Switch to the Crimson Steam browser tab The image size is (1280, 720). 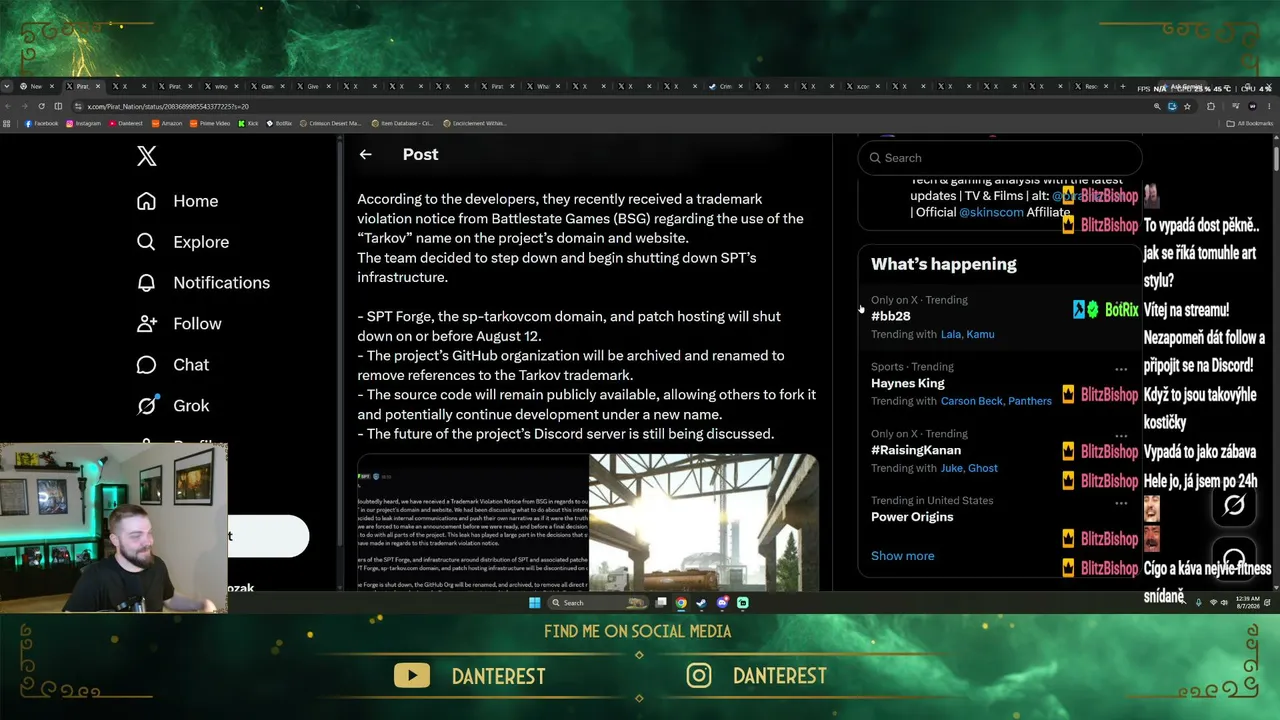tap(725, 87)
